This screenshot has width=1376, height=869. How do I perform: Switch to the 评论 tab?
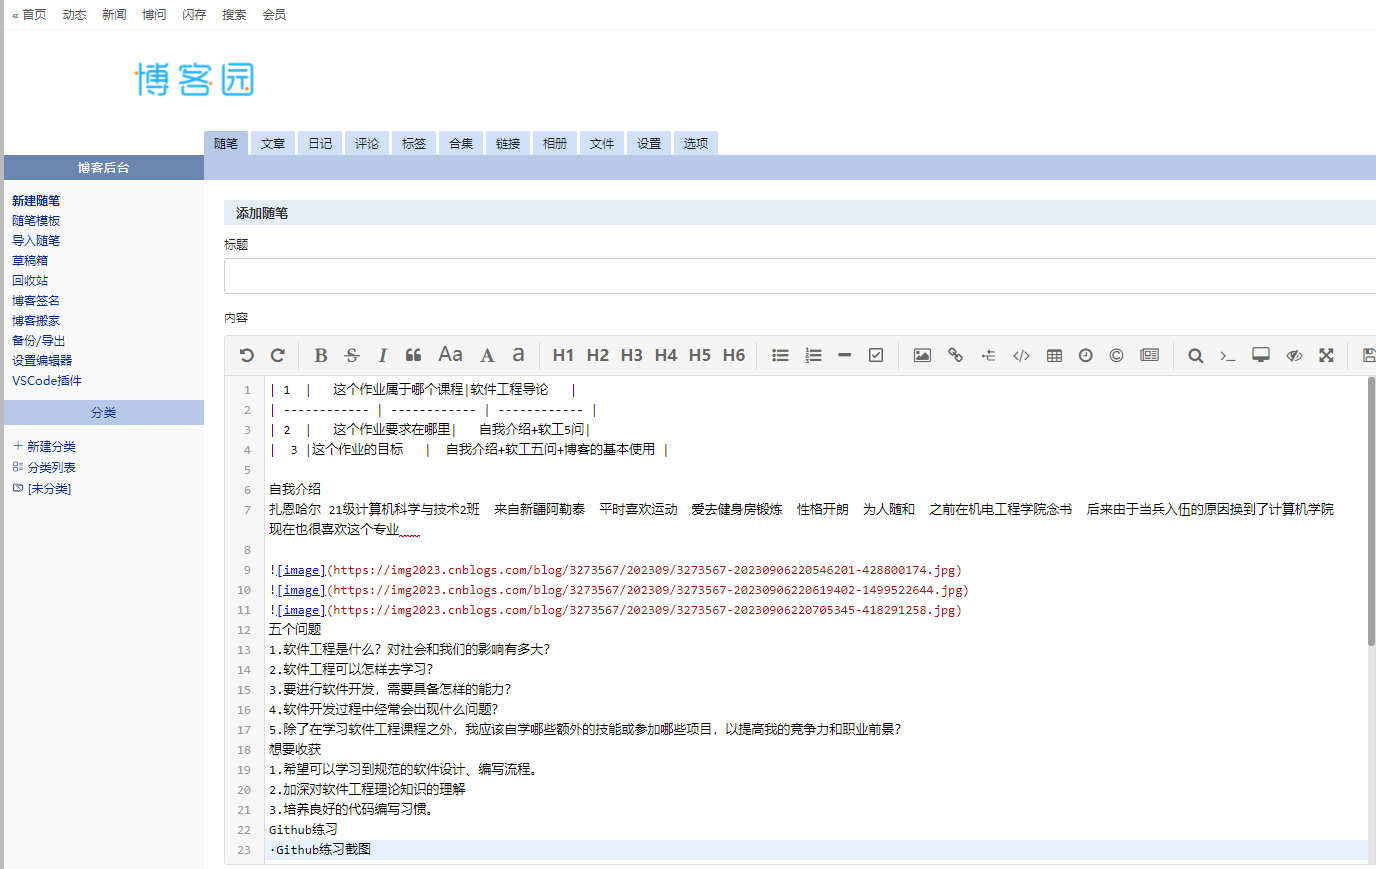[367, 143]
